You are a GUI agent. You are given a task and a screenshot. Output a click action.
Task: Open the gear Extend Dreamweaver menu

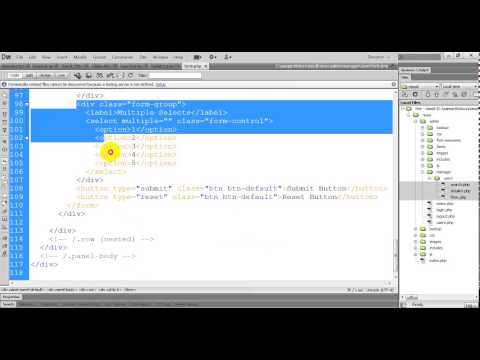click(213, 57)
